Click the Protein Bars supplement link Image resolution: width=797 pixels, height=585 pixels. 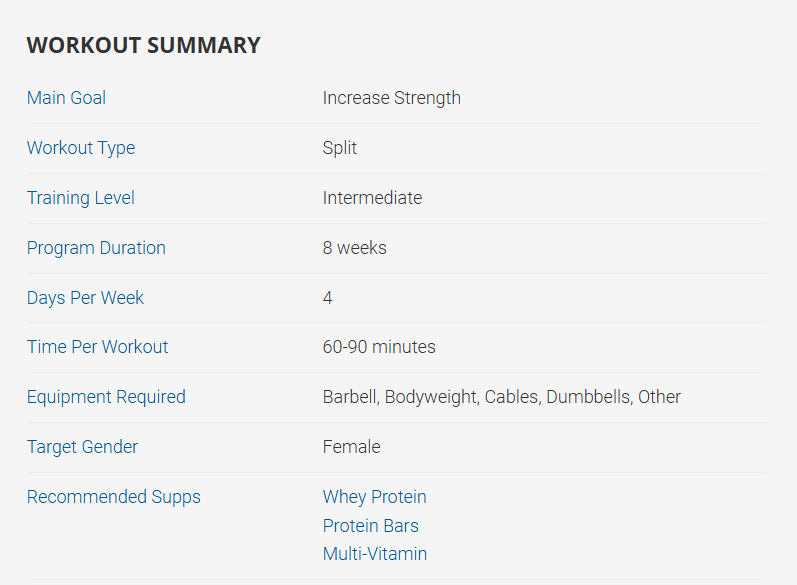click(x=370, y=526)
